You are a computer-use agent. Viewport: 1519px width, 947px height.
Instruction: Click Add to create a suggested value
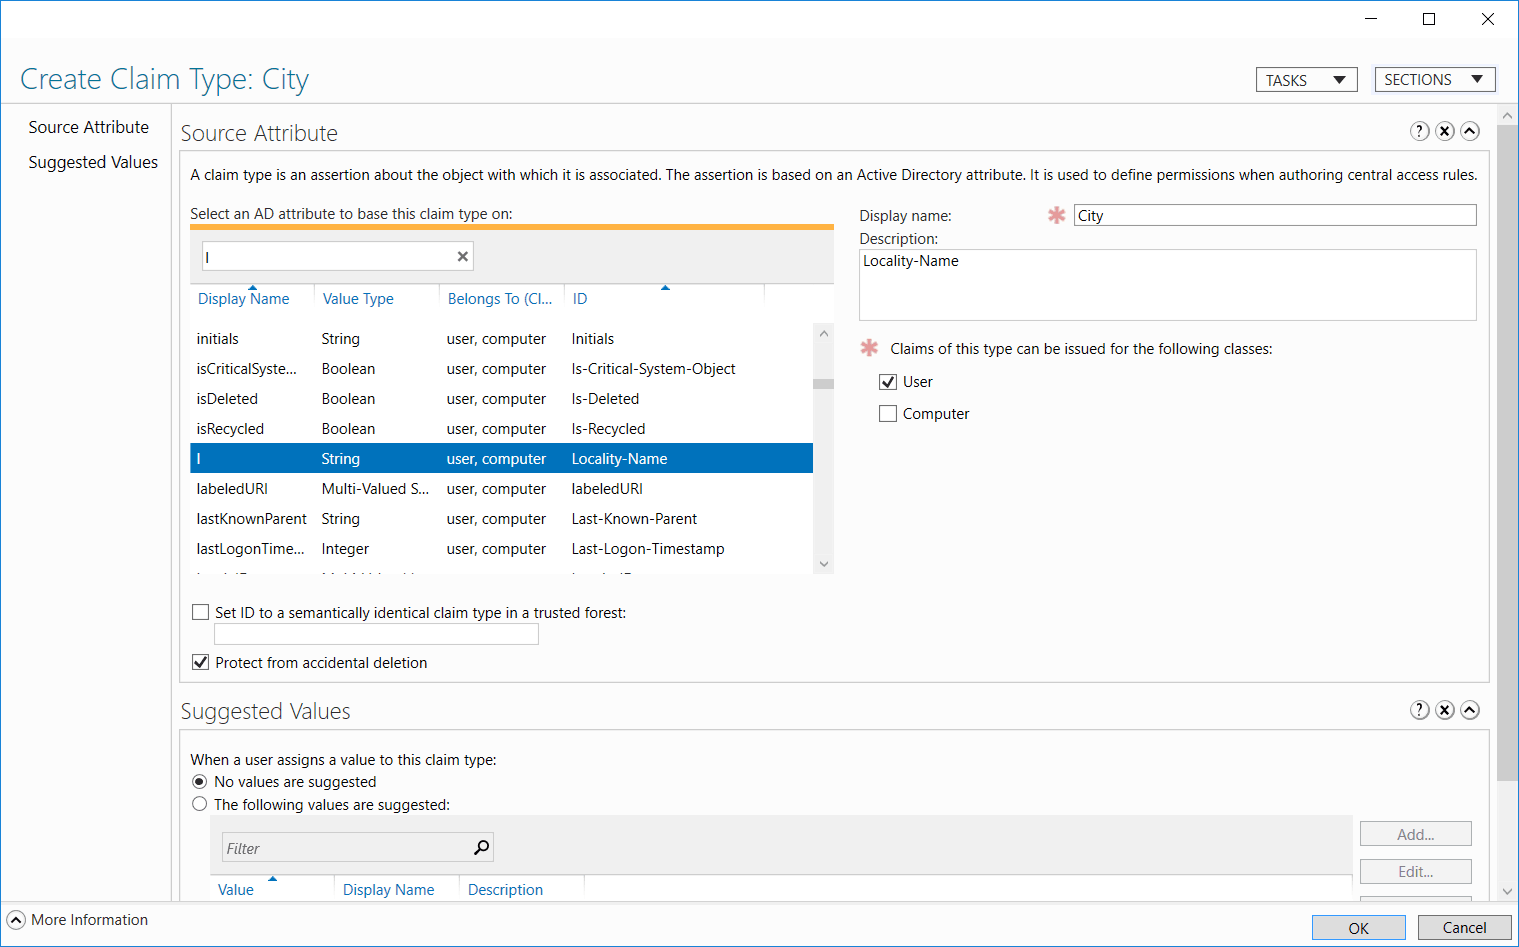click(x=1415, y=833)
